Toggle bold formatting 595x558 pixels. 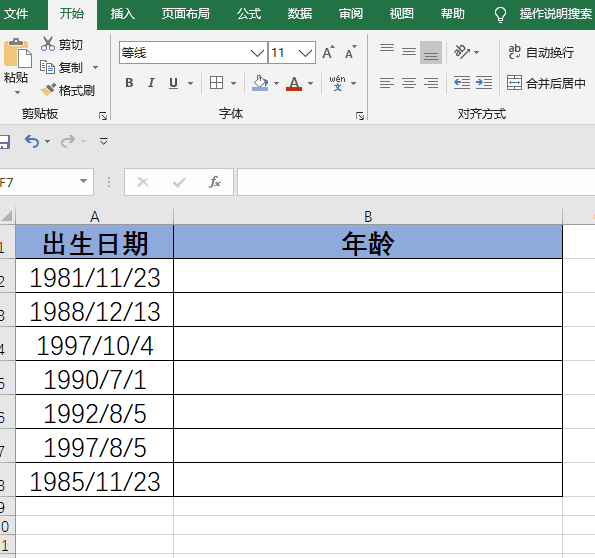point(129,83)
